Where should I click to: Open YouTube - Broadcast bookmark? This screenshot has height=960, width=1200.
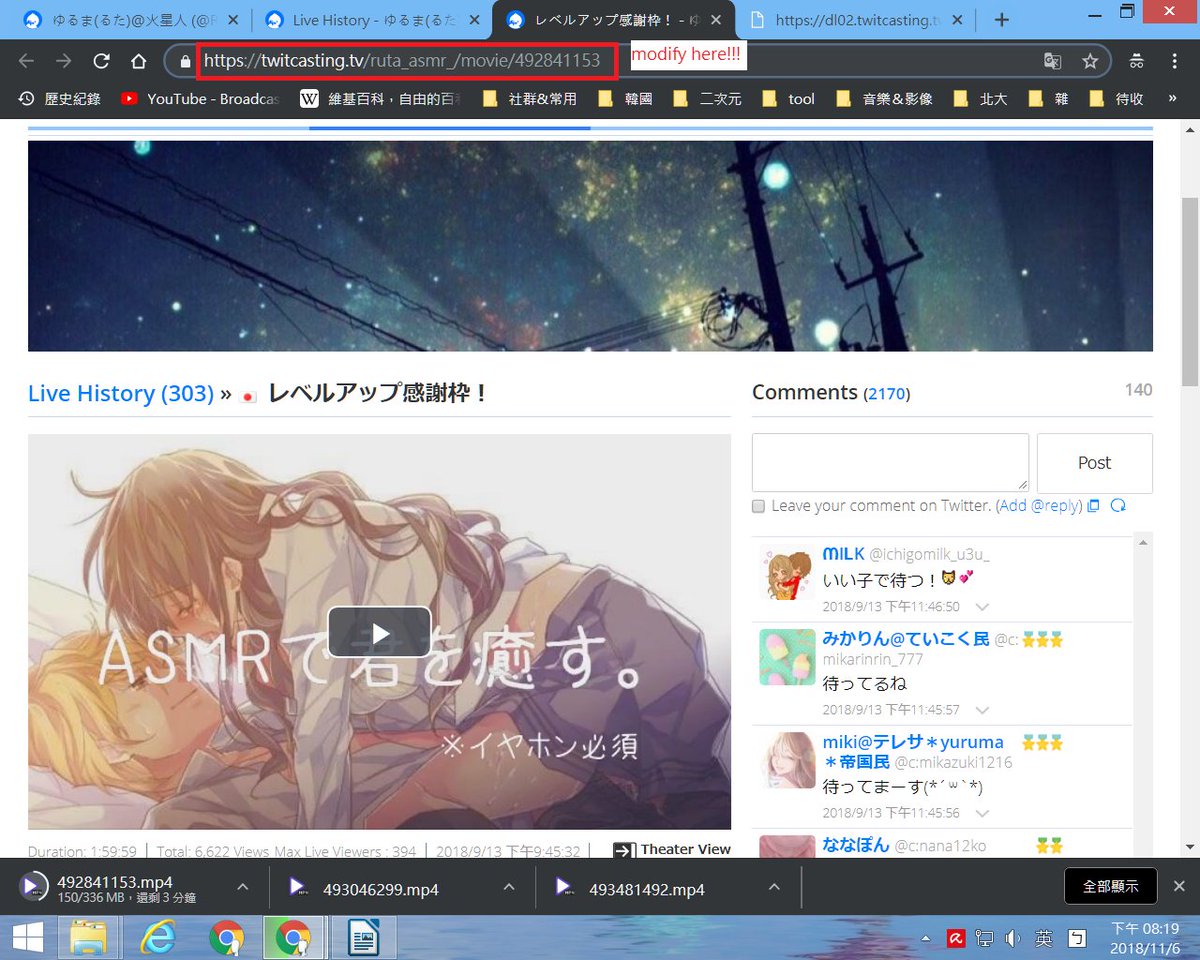tap(200, 99)
